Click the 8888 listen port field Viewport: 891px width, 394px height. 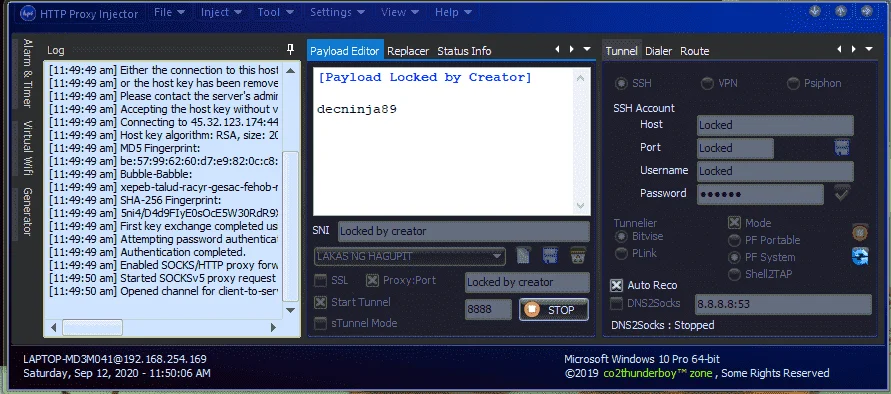[488, 310]
